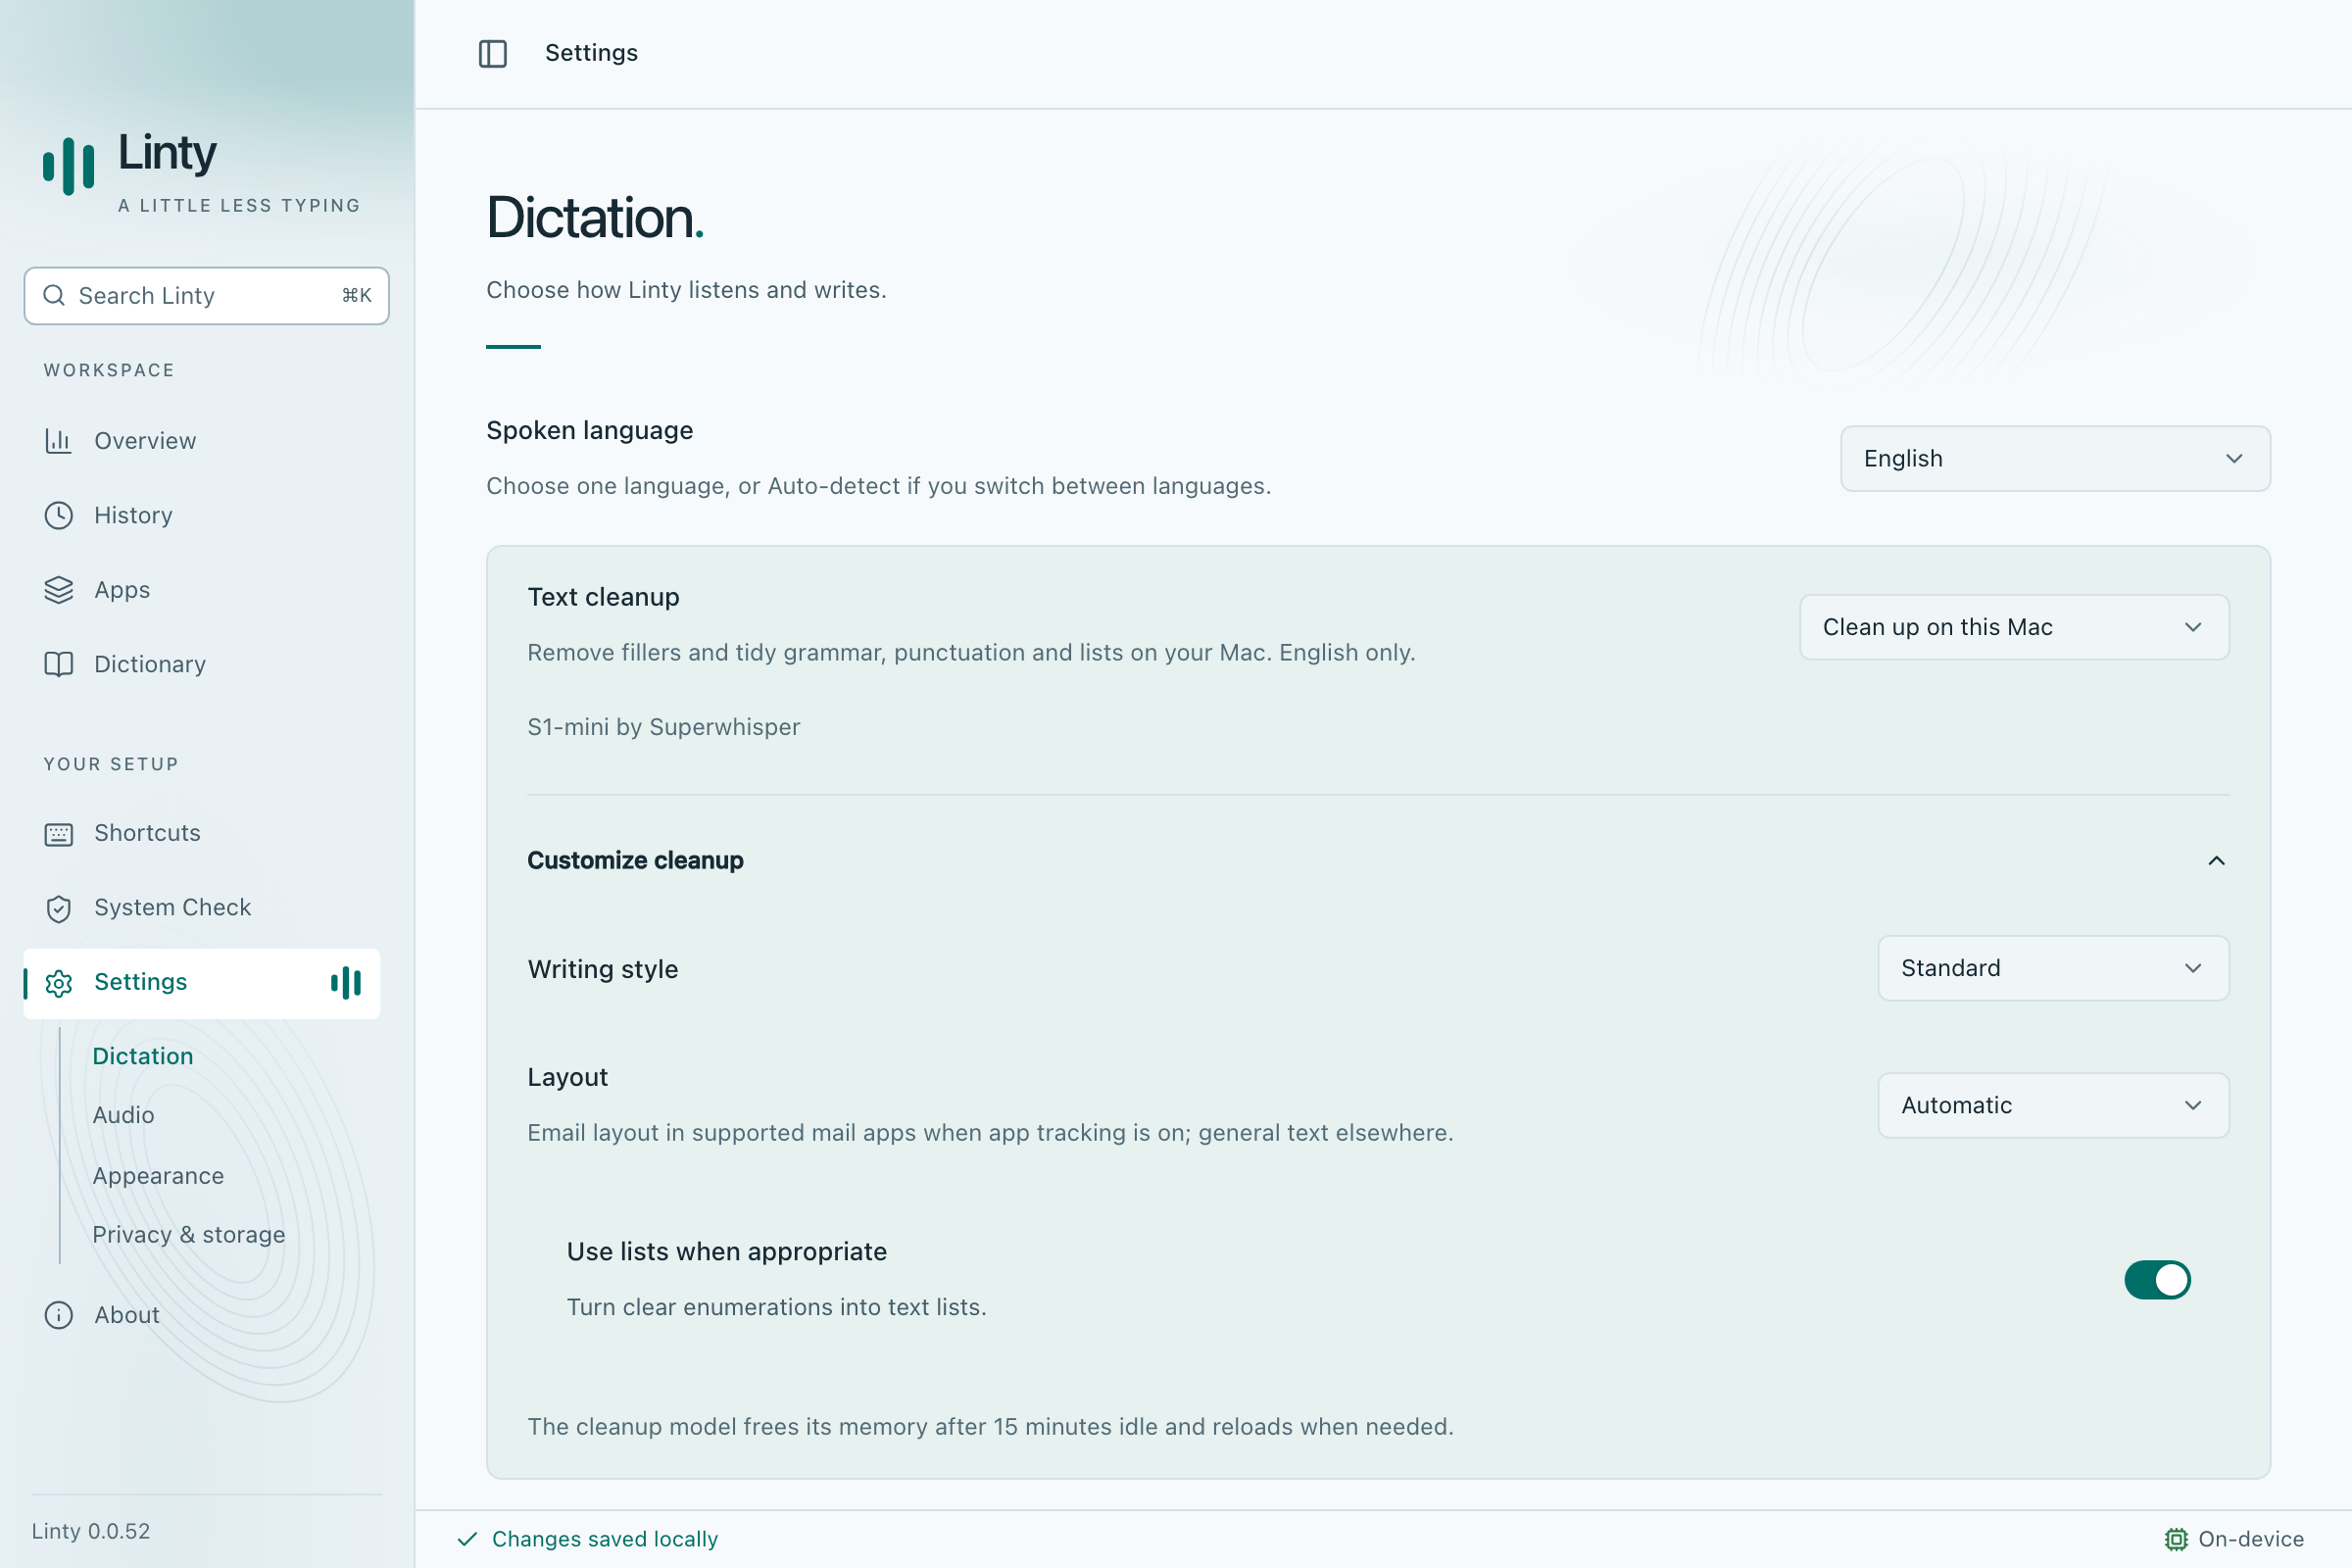Click the Overview bar chart icon
2352x1568 pixels.
point(59,441)
